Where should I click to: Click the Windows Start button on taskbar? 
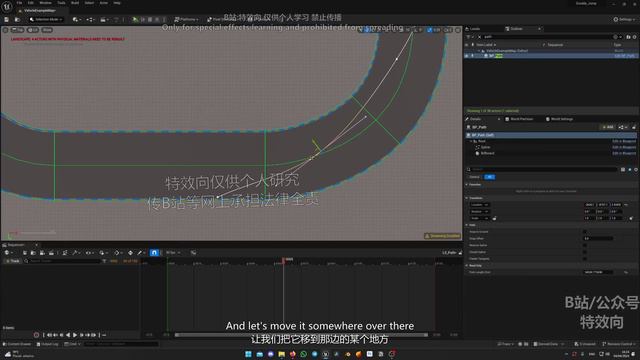click(x=248, y=354)
